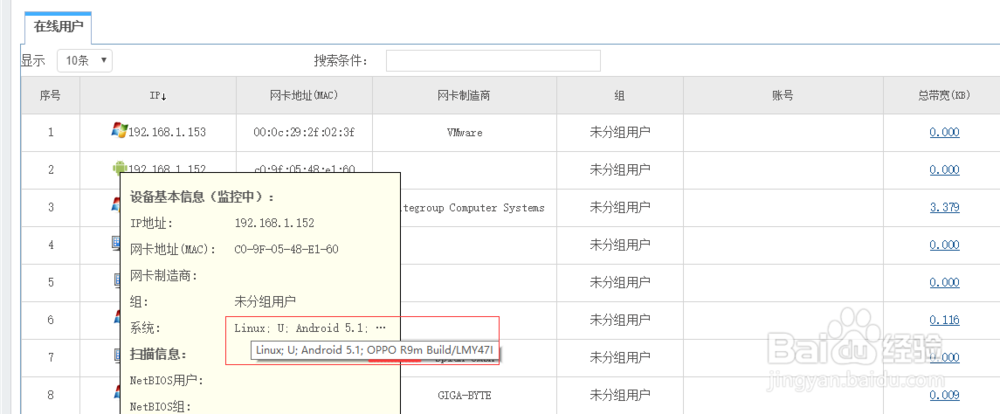Open bandwidth link 3.379
This screenshot has width=1000, height=414.
click(944, 207)
